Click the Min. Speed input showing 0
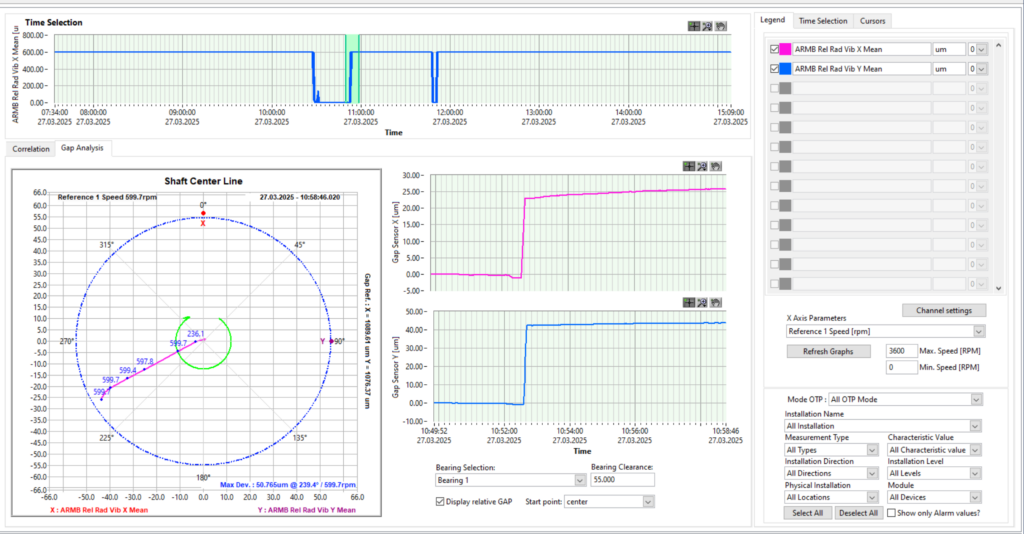 (901, 367)
